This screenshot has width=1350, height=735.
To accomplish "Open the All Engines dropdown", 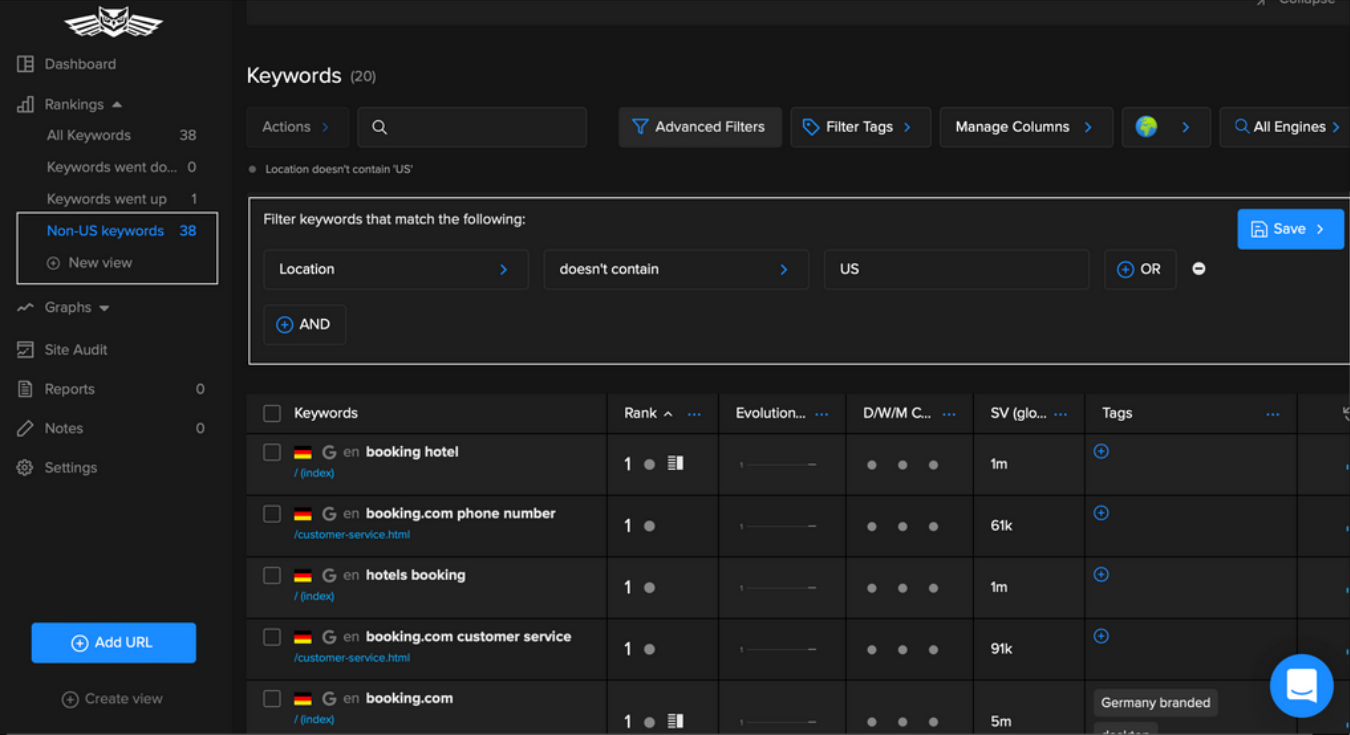I will pyautogui.click(x=1285, y=127).
